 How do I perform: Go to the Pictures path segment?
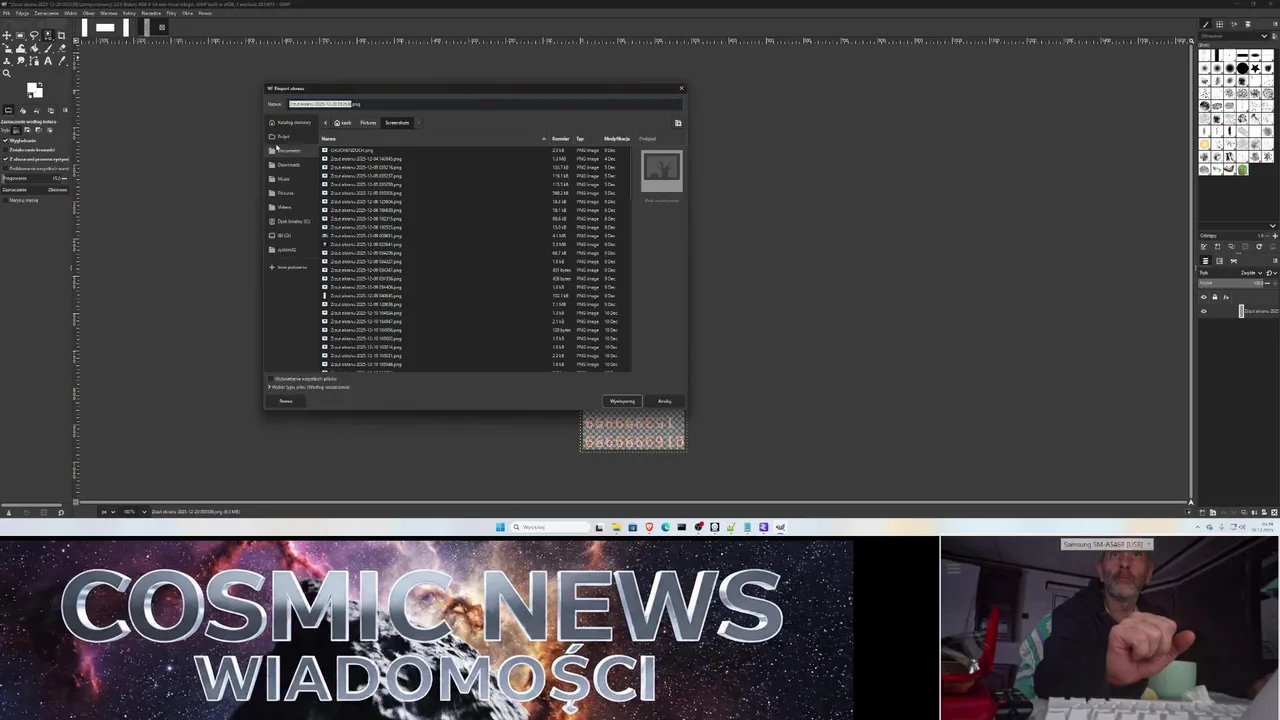369,123
